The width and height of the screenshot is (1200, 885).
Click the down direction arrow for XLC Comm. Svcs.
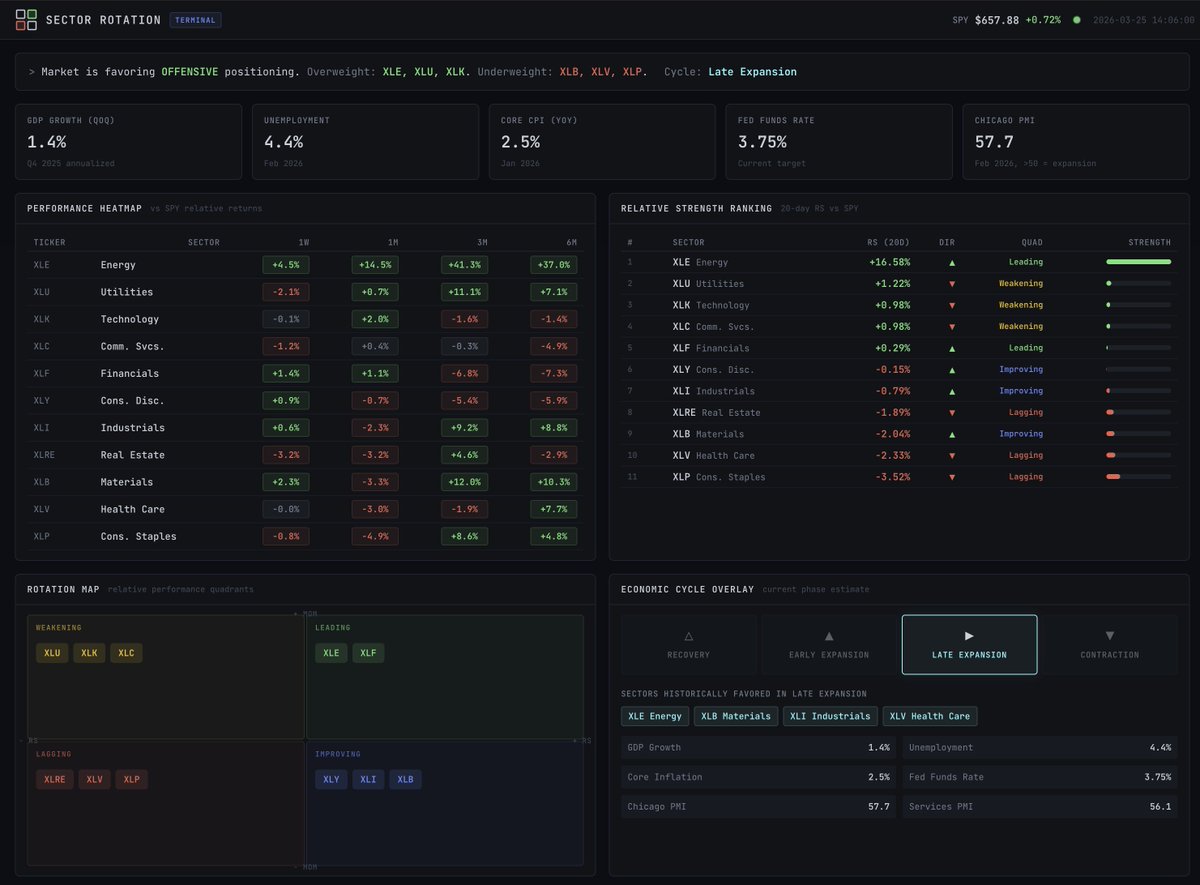pyautogui.click(x=952, y=327)
